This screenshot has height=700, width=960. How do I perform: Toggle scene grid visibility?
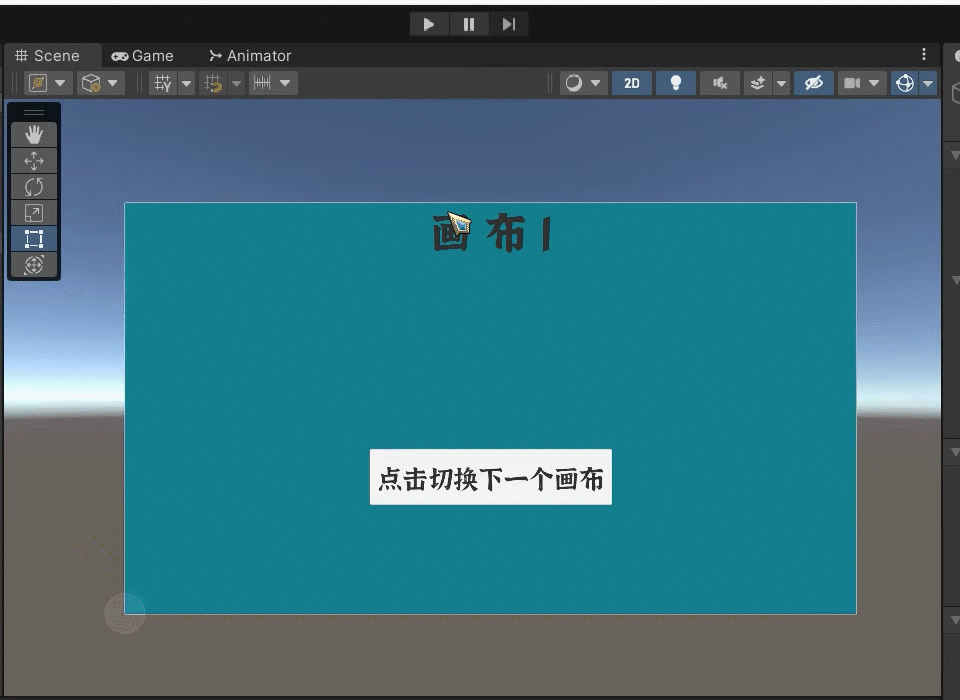tap(163, 83)
